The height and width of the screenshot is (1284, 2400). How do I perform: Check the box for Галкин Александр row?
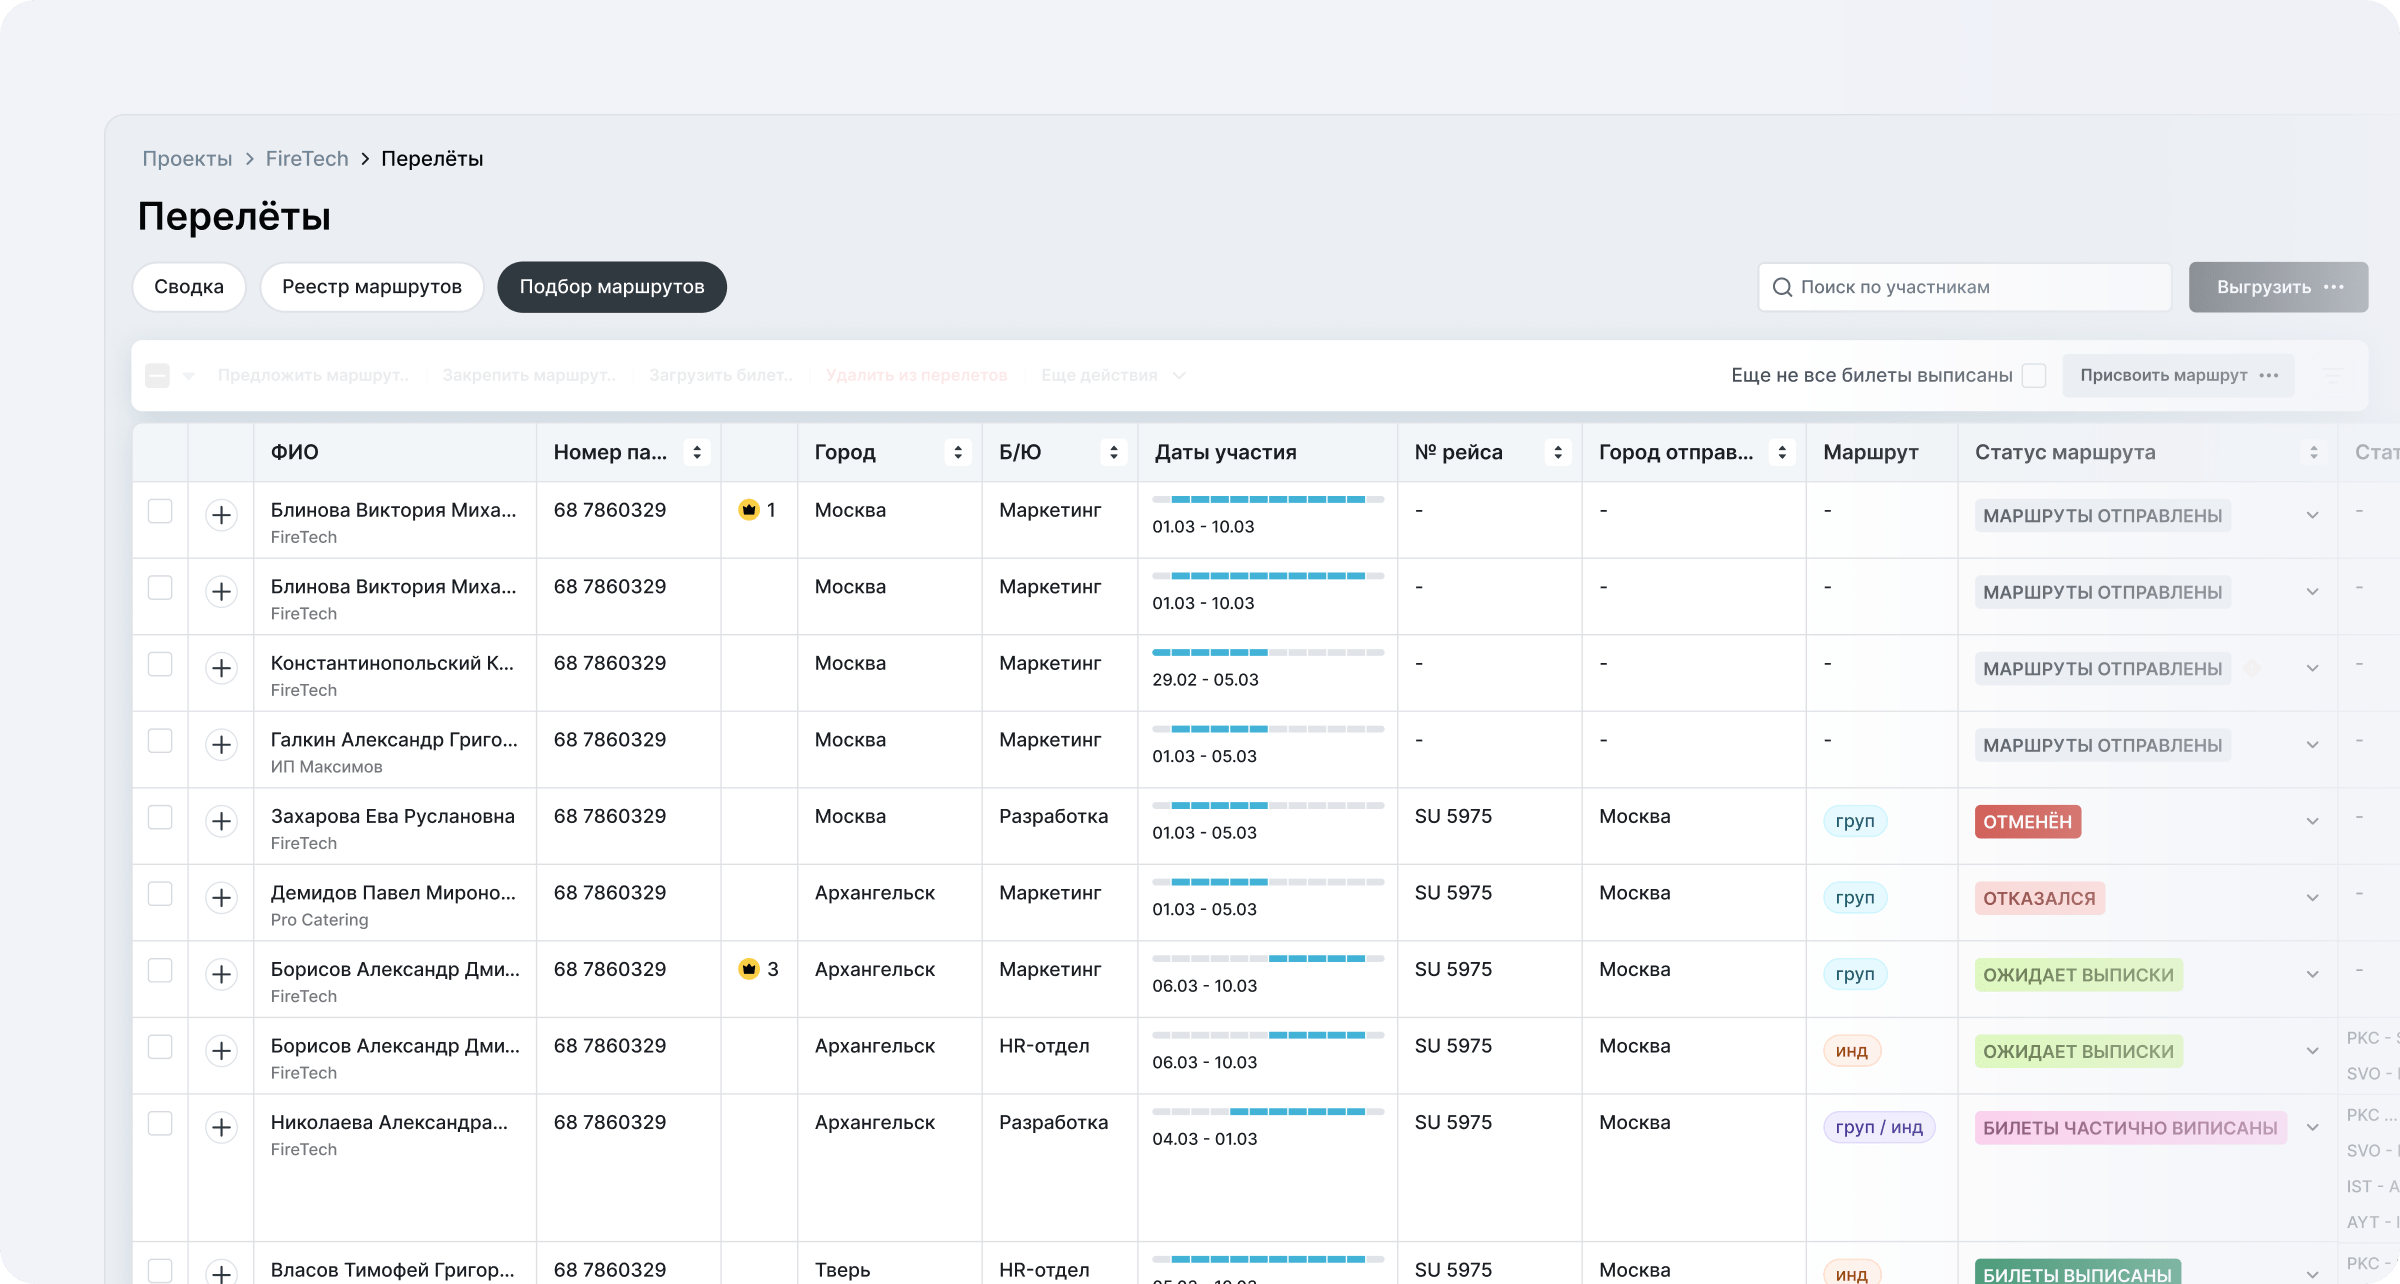click(160, 741)
